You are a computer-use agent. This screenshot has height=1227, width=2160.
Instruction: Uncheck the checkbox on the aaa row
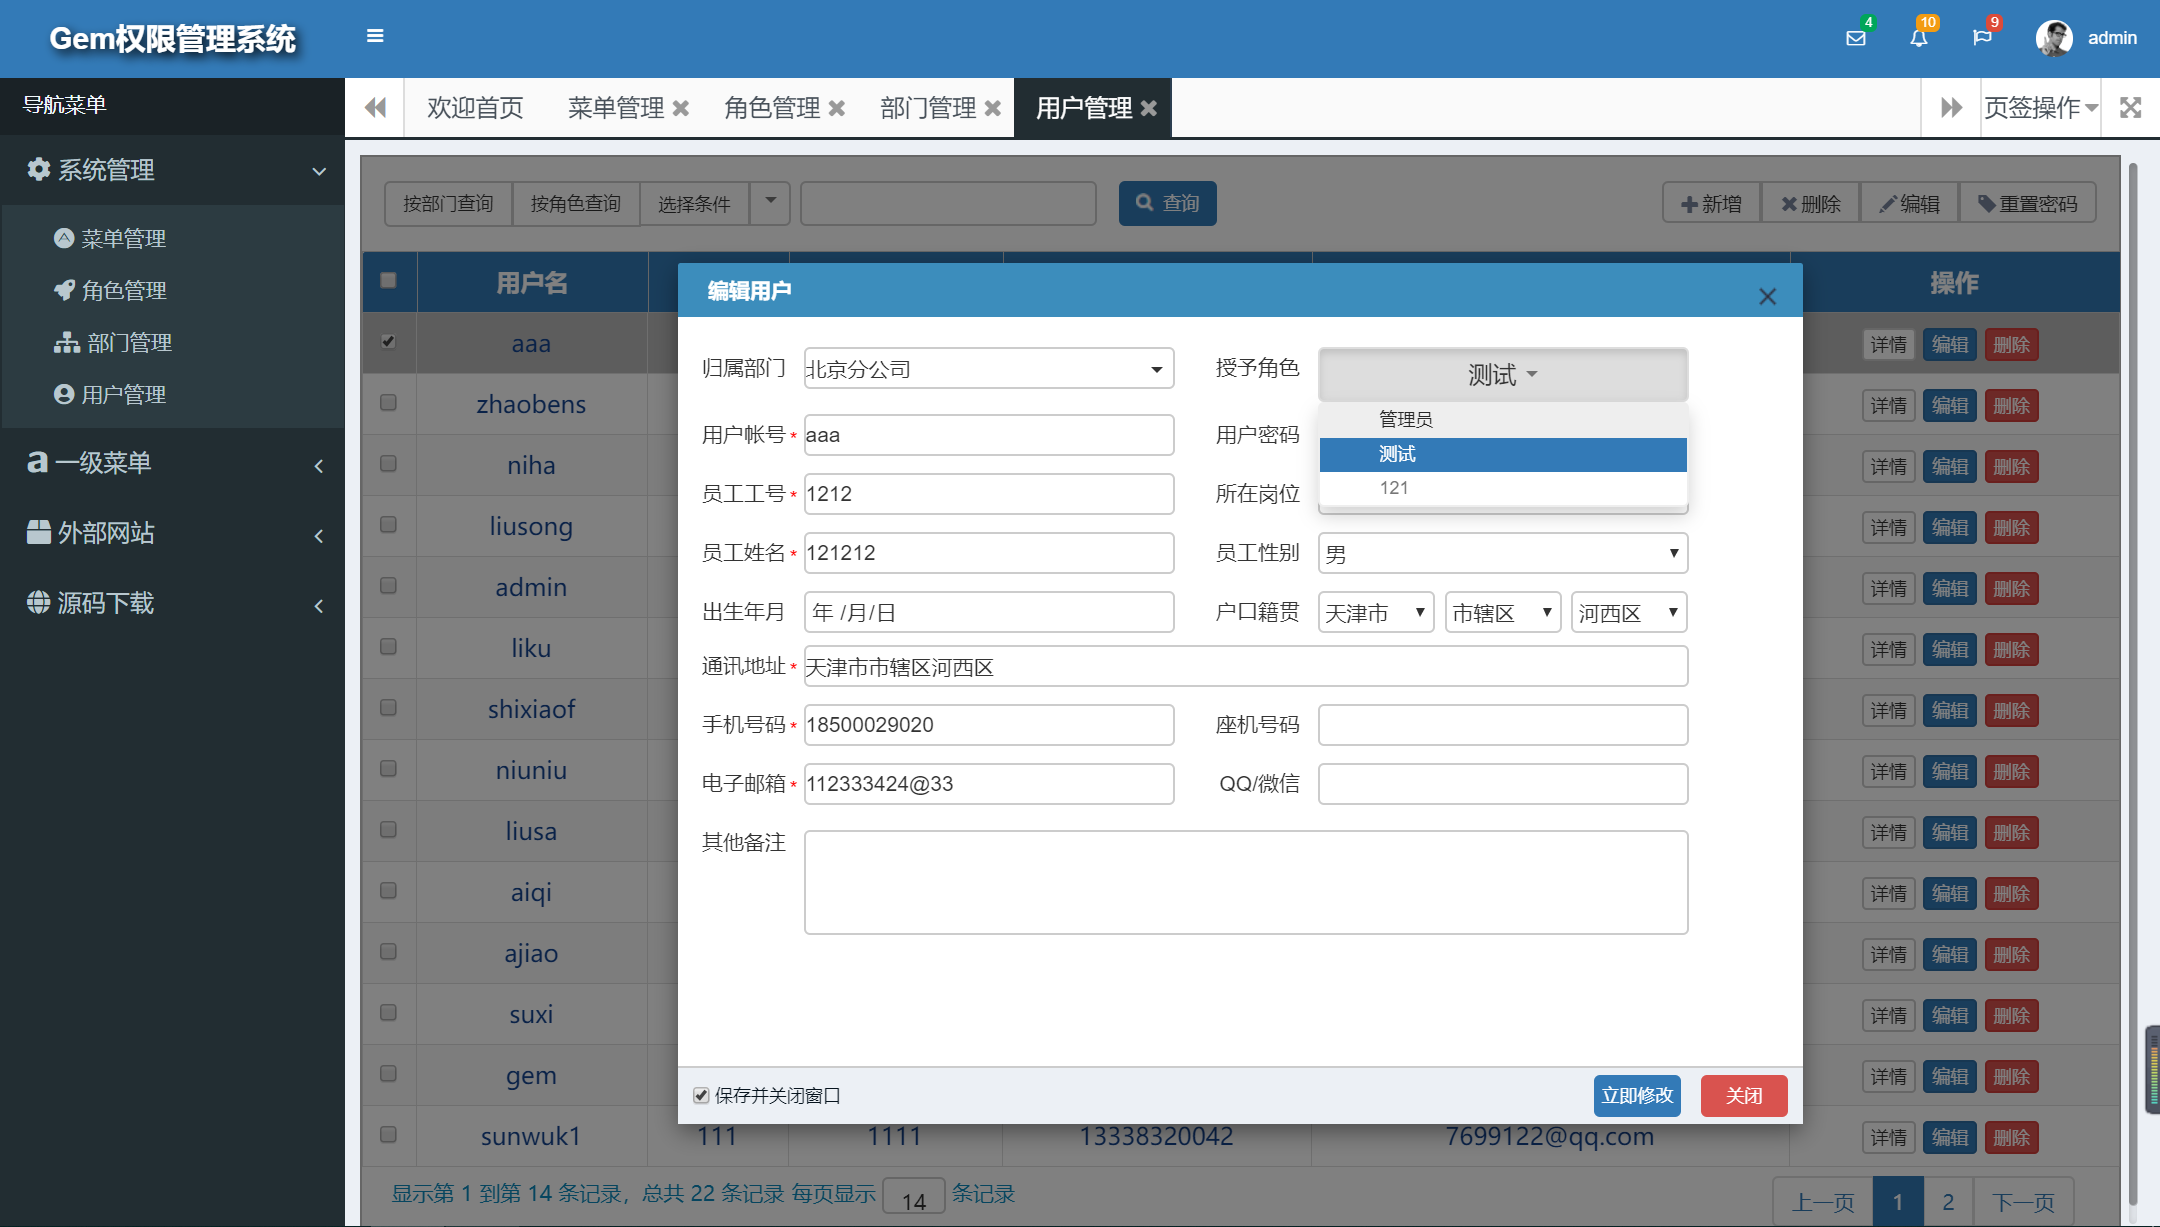pos(389,341)
